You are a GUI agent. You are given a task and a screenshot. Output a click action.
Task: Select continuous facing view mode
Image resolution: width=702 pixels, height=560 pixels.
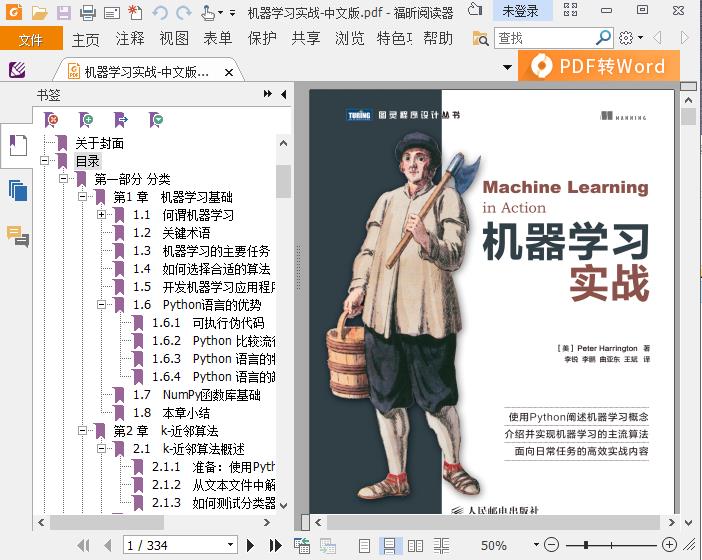coord(441,545)
